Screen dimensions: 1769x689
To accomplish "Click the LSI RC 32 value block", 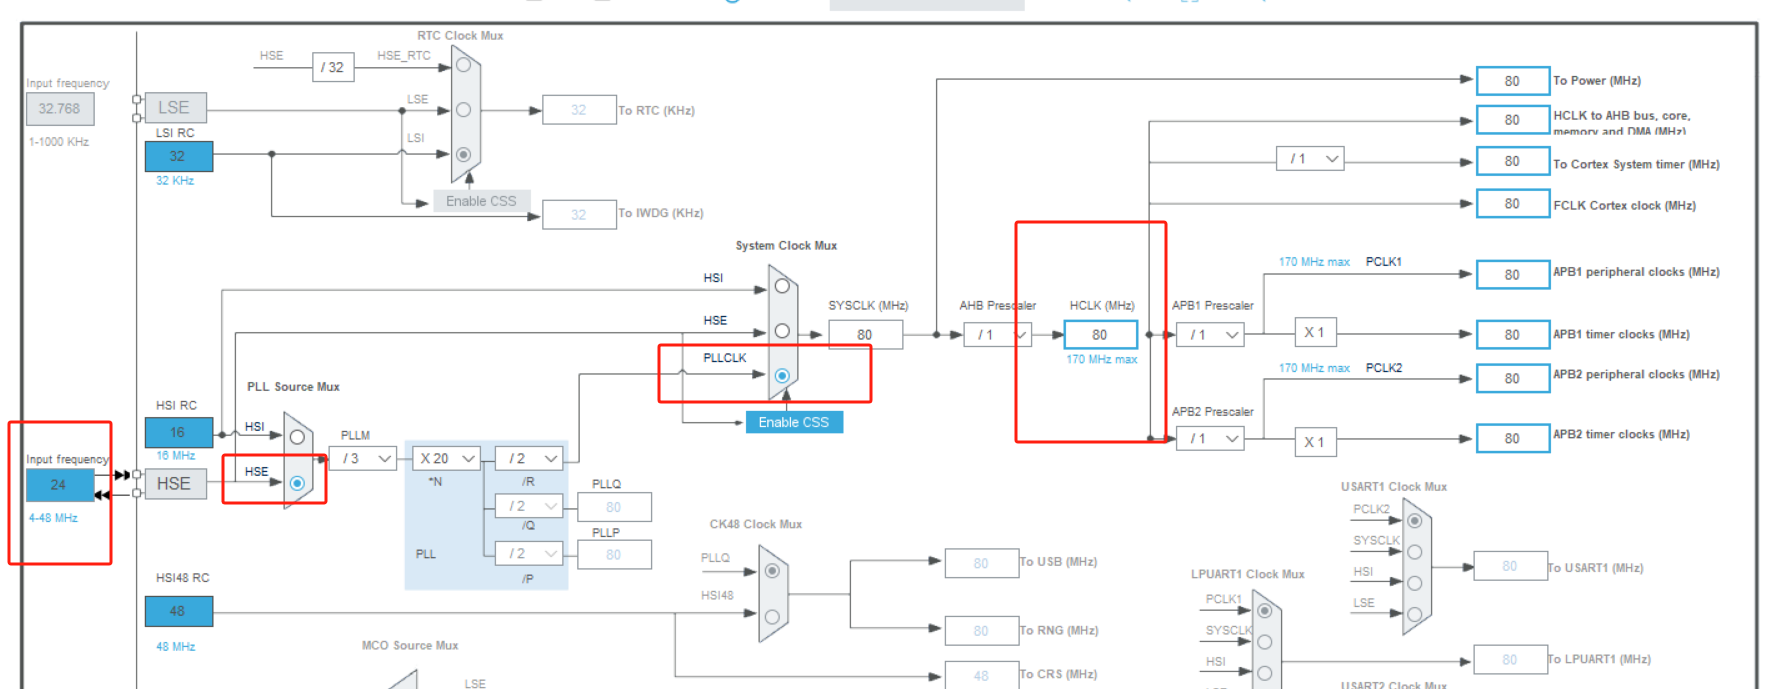I will coord(178,156).
